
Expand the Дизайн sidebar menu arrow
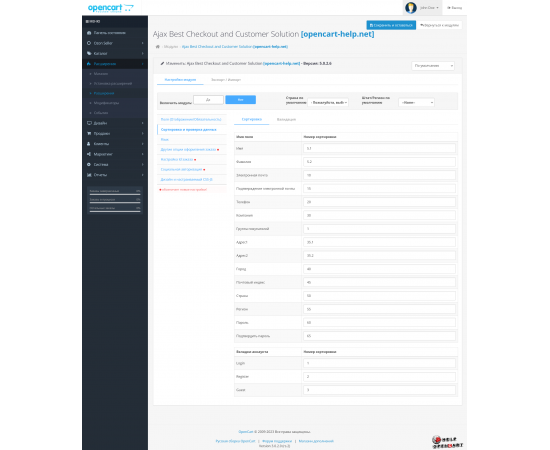142,123
